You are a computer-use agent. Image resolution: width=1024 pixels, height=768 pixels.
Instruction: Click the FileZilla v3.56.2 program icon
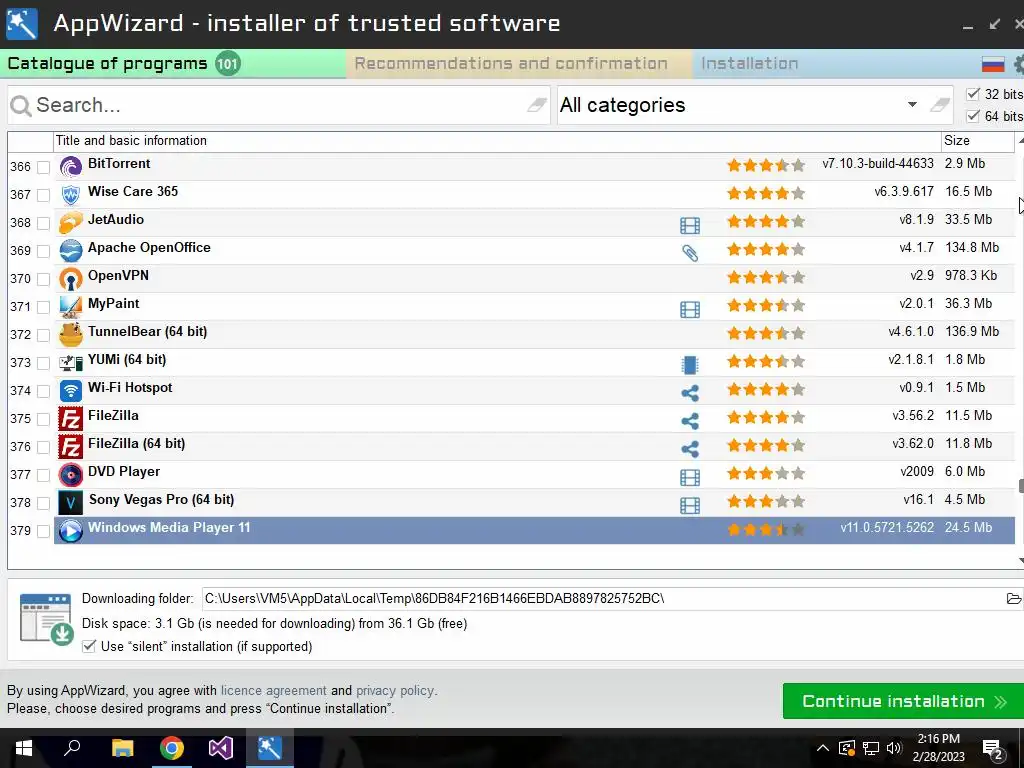click(x=71, y=419)
